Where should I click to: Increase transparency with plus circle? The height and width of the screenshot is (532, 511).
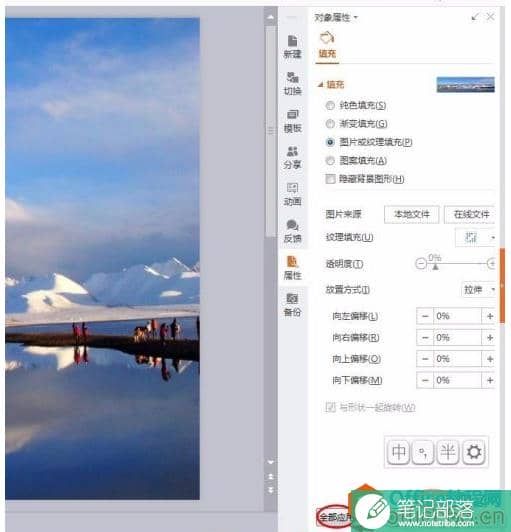pos(491,263)
